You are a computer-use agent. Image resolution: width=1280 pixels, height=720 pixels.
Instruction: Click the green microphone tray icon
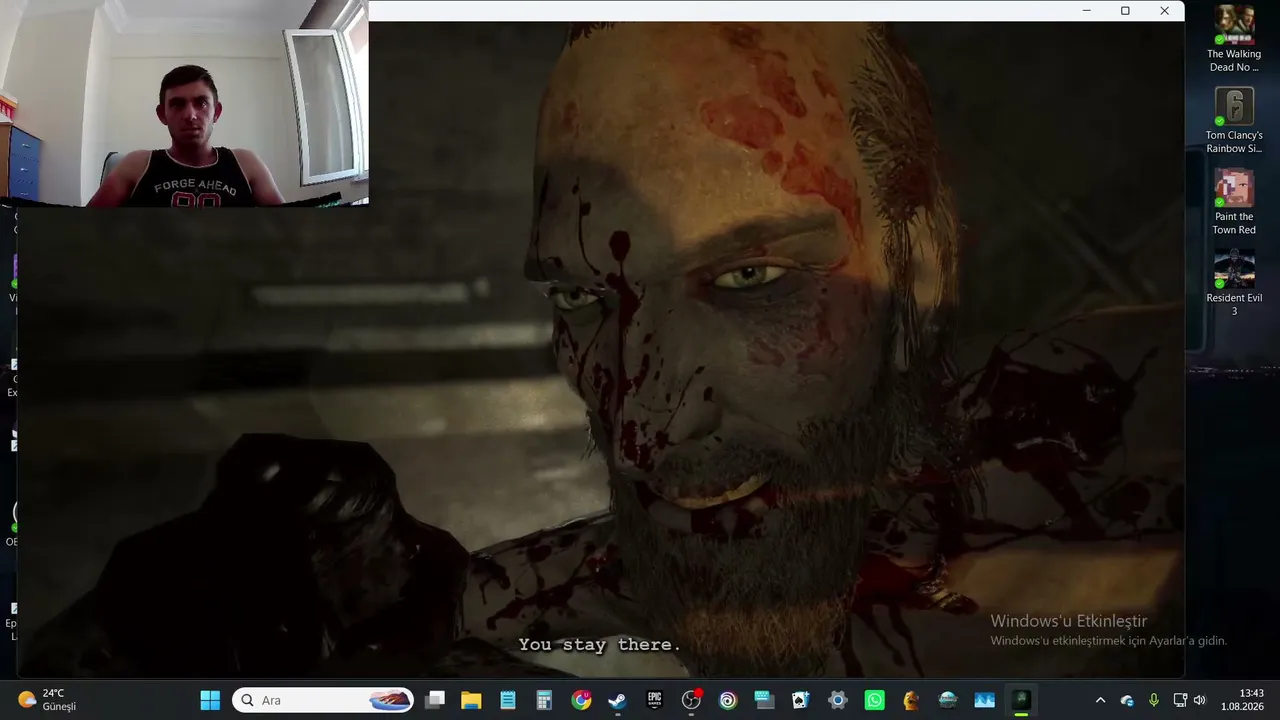1154,700
